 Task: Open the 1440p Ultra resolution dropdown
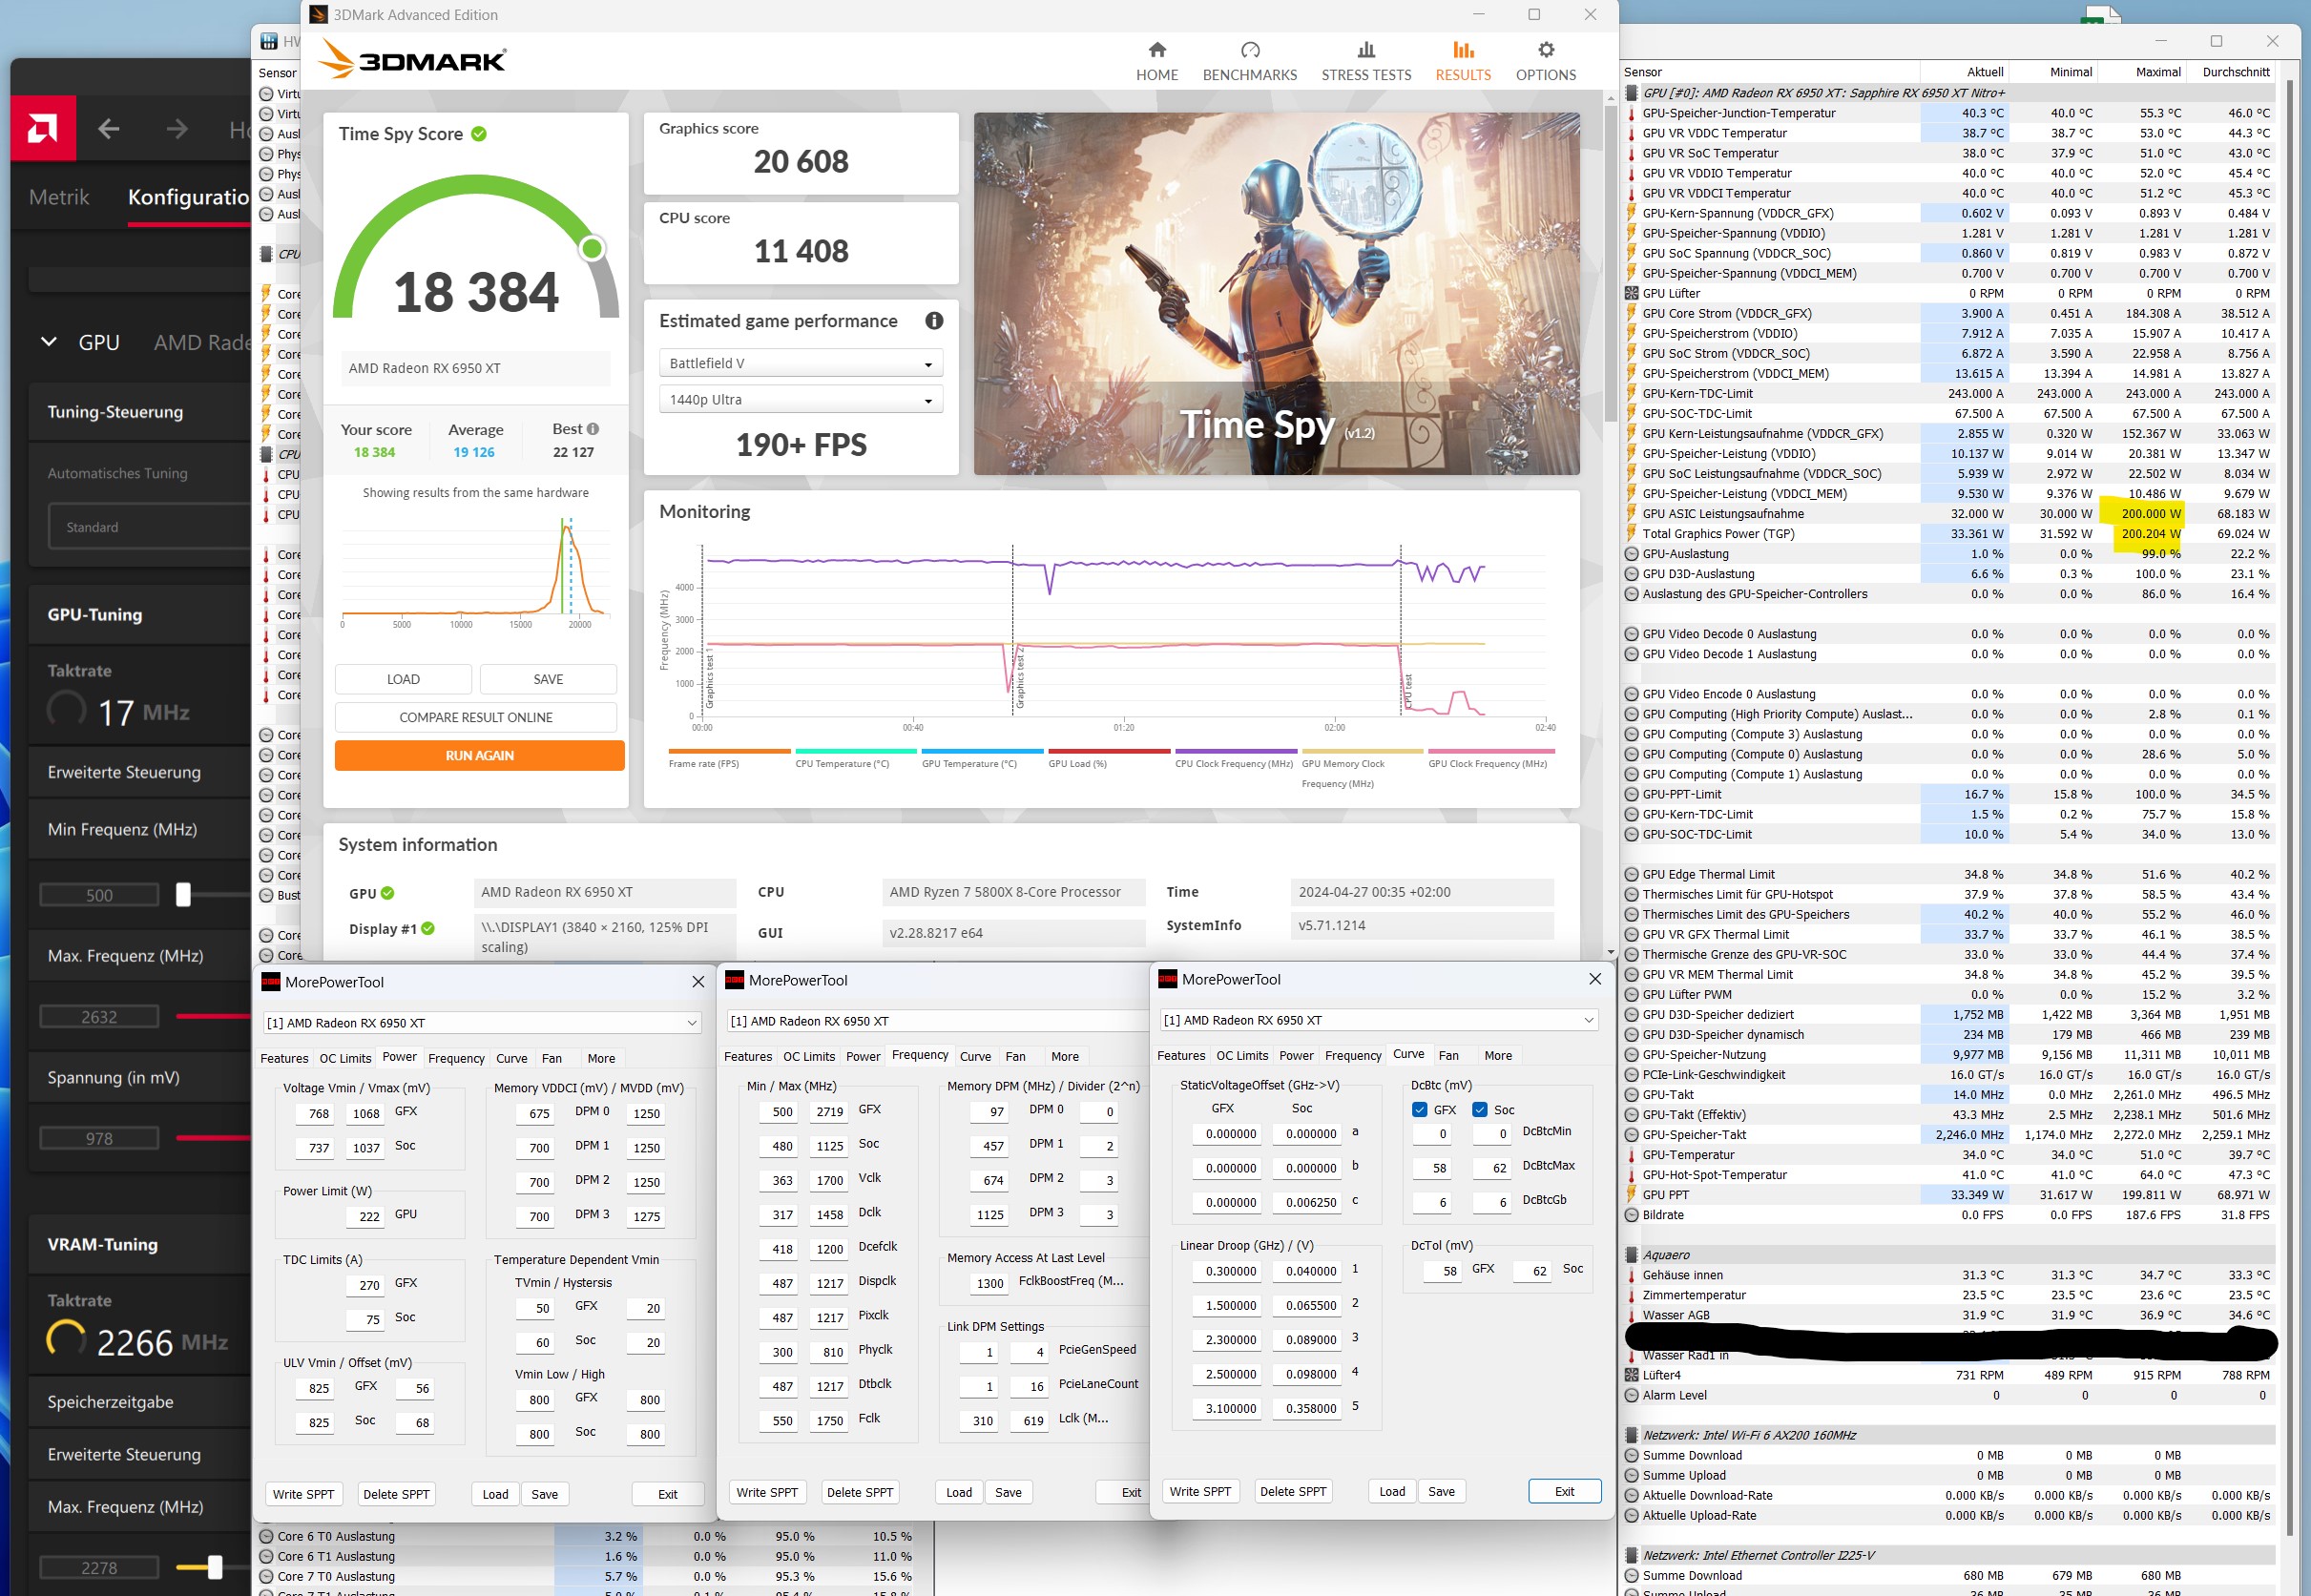tap(801, 400)
